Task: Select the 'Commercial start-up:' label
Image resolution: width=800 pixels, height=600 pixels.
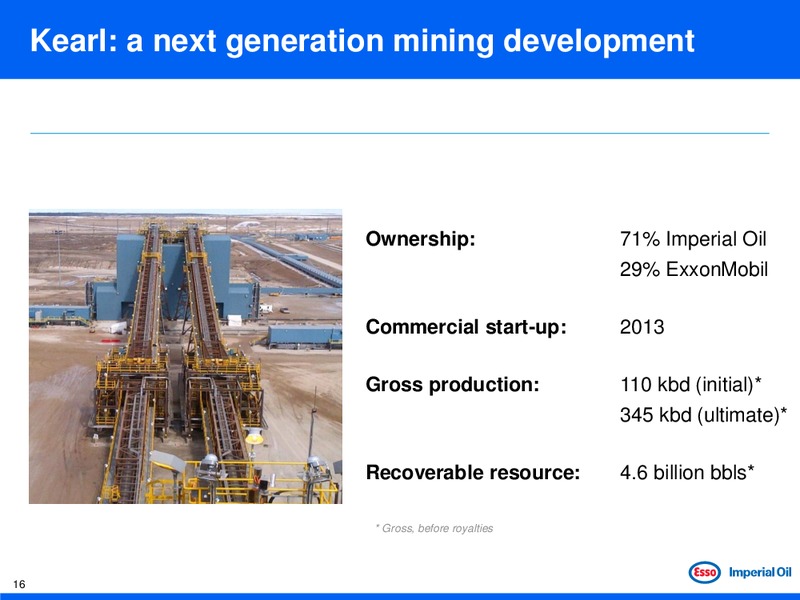Action: [x=466, y=327]
